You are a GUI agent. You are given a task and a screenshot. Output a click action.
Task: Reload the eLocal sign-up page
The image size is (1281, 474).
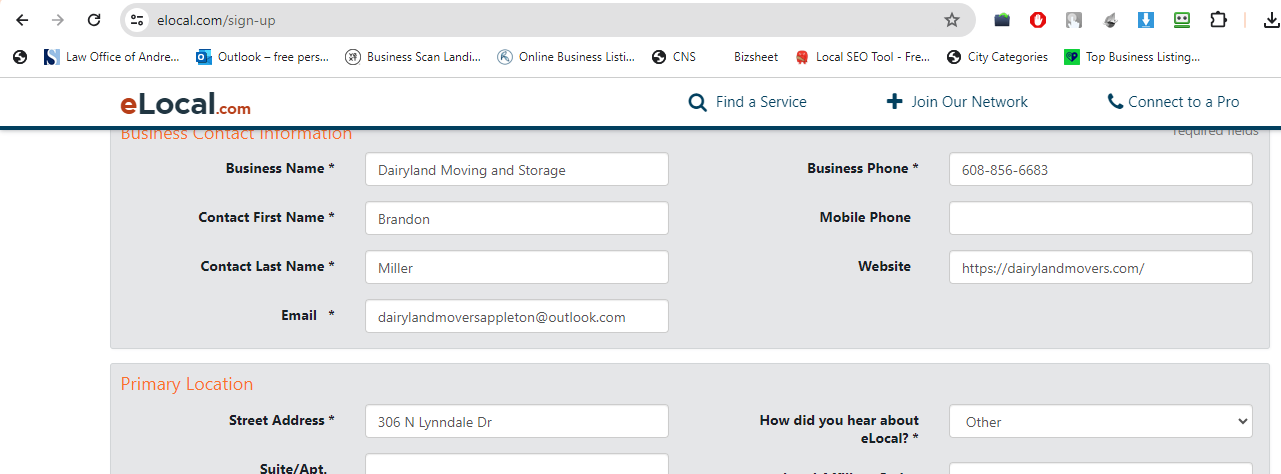pyautogui.click(x=94, y=20)
